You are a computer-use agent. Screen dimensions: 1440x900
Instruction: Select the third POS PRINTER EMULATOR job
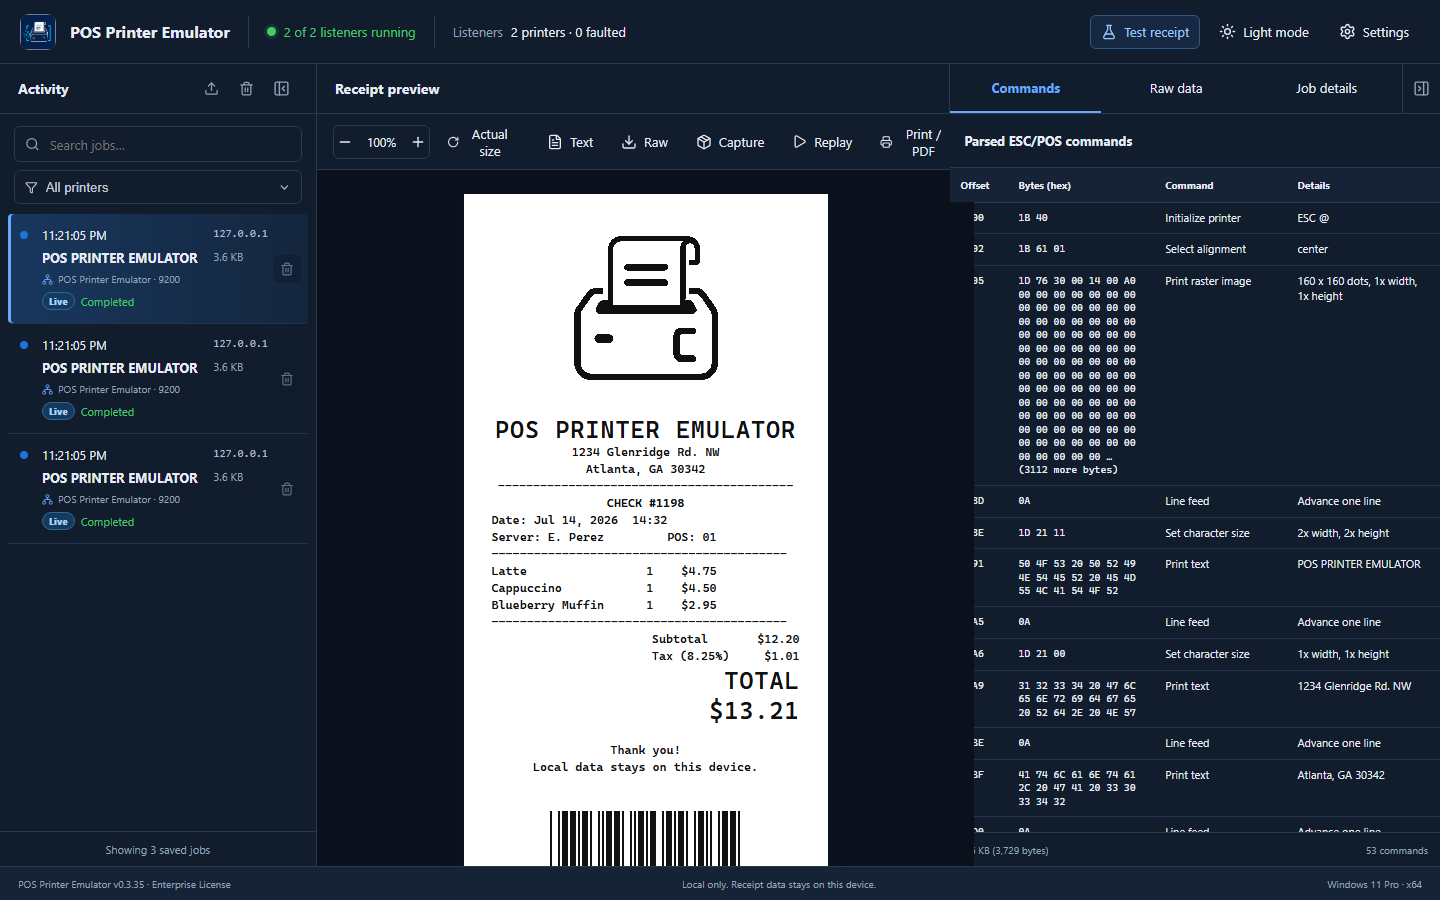pos(158,488)
